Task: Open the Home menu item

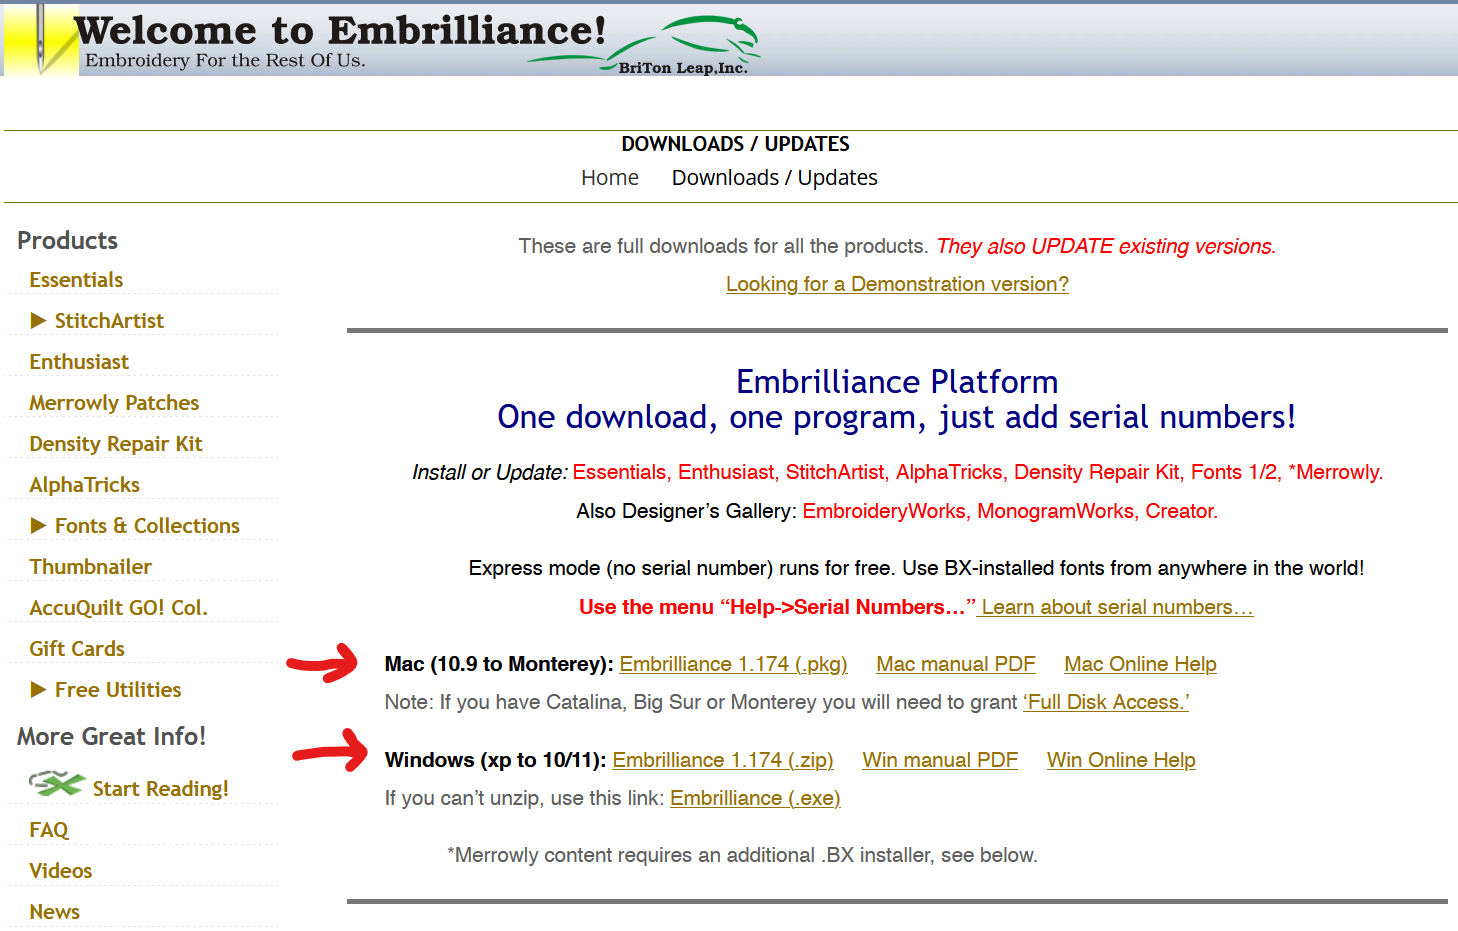Action: [x=610, y=178]
